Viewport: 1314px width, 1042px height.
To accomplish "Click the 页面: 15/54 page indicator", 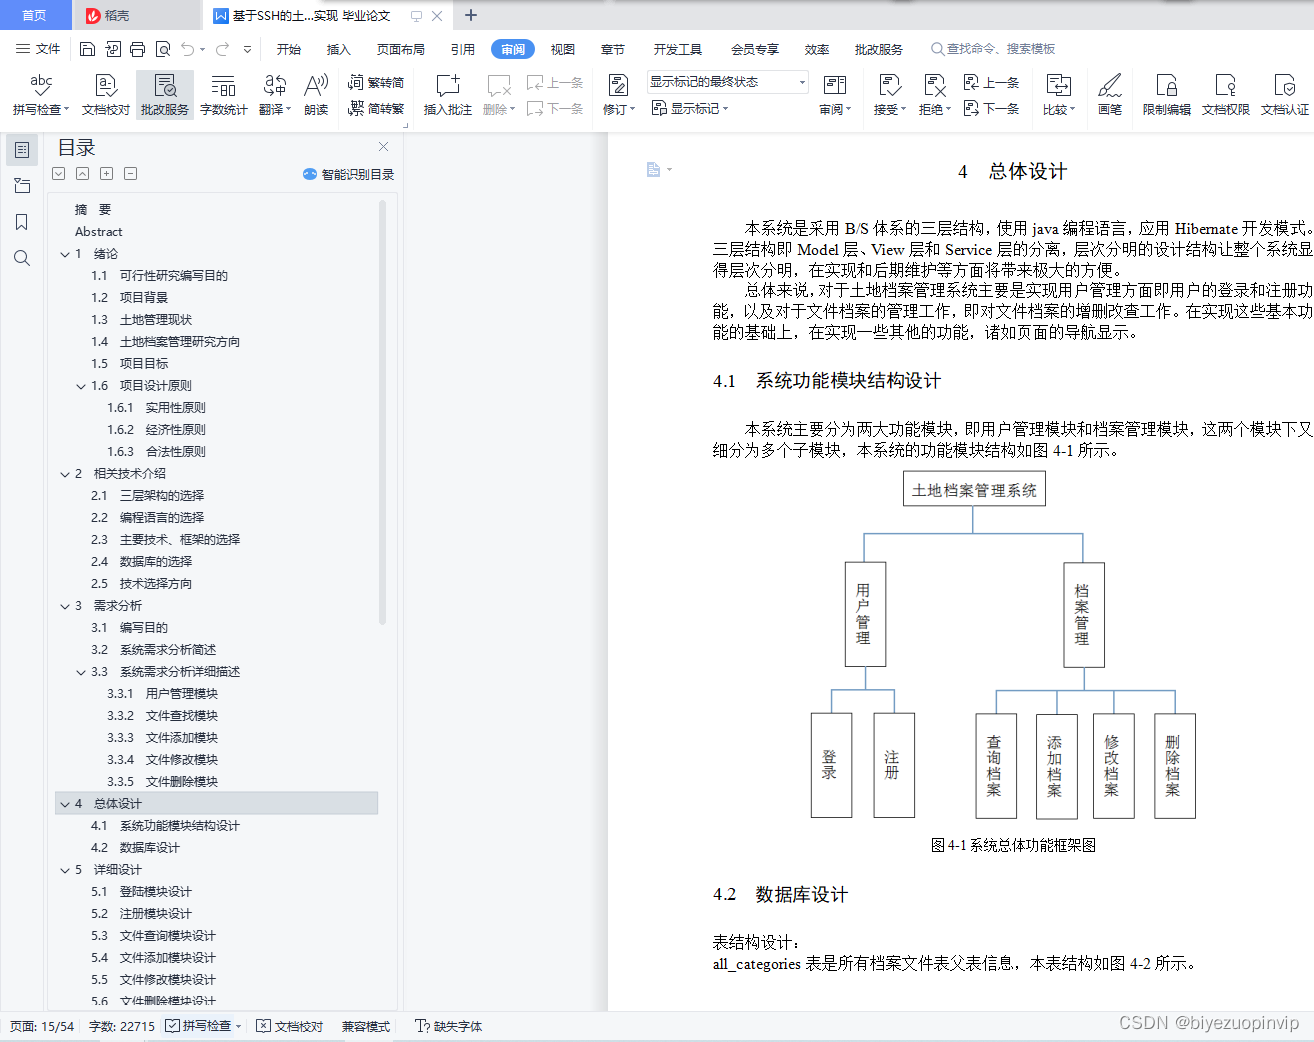I will 42,1026.
